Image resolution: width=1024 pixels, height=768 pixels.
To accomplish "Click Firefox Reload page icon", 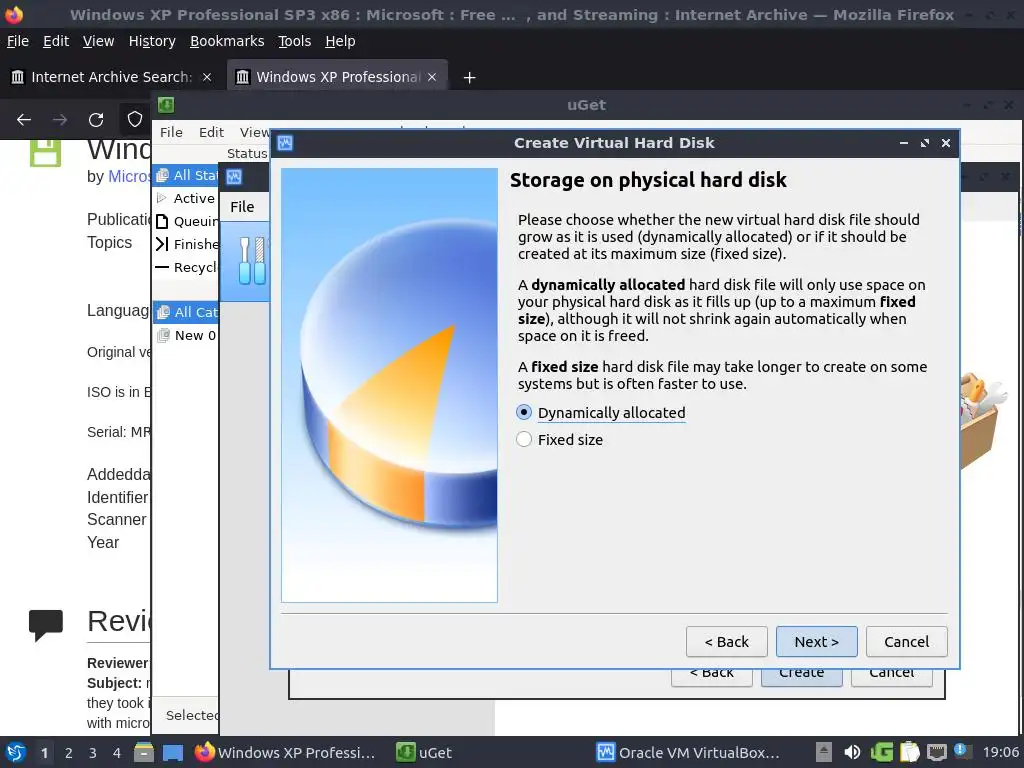I will [96, 120].
